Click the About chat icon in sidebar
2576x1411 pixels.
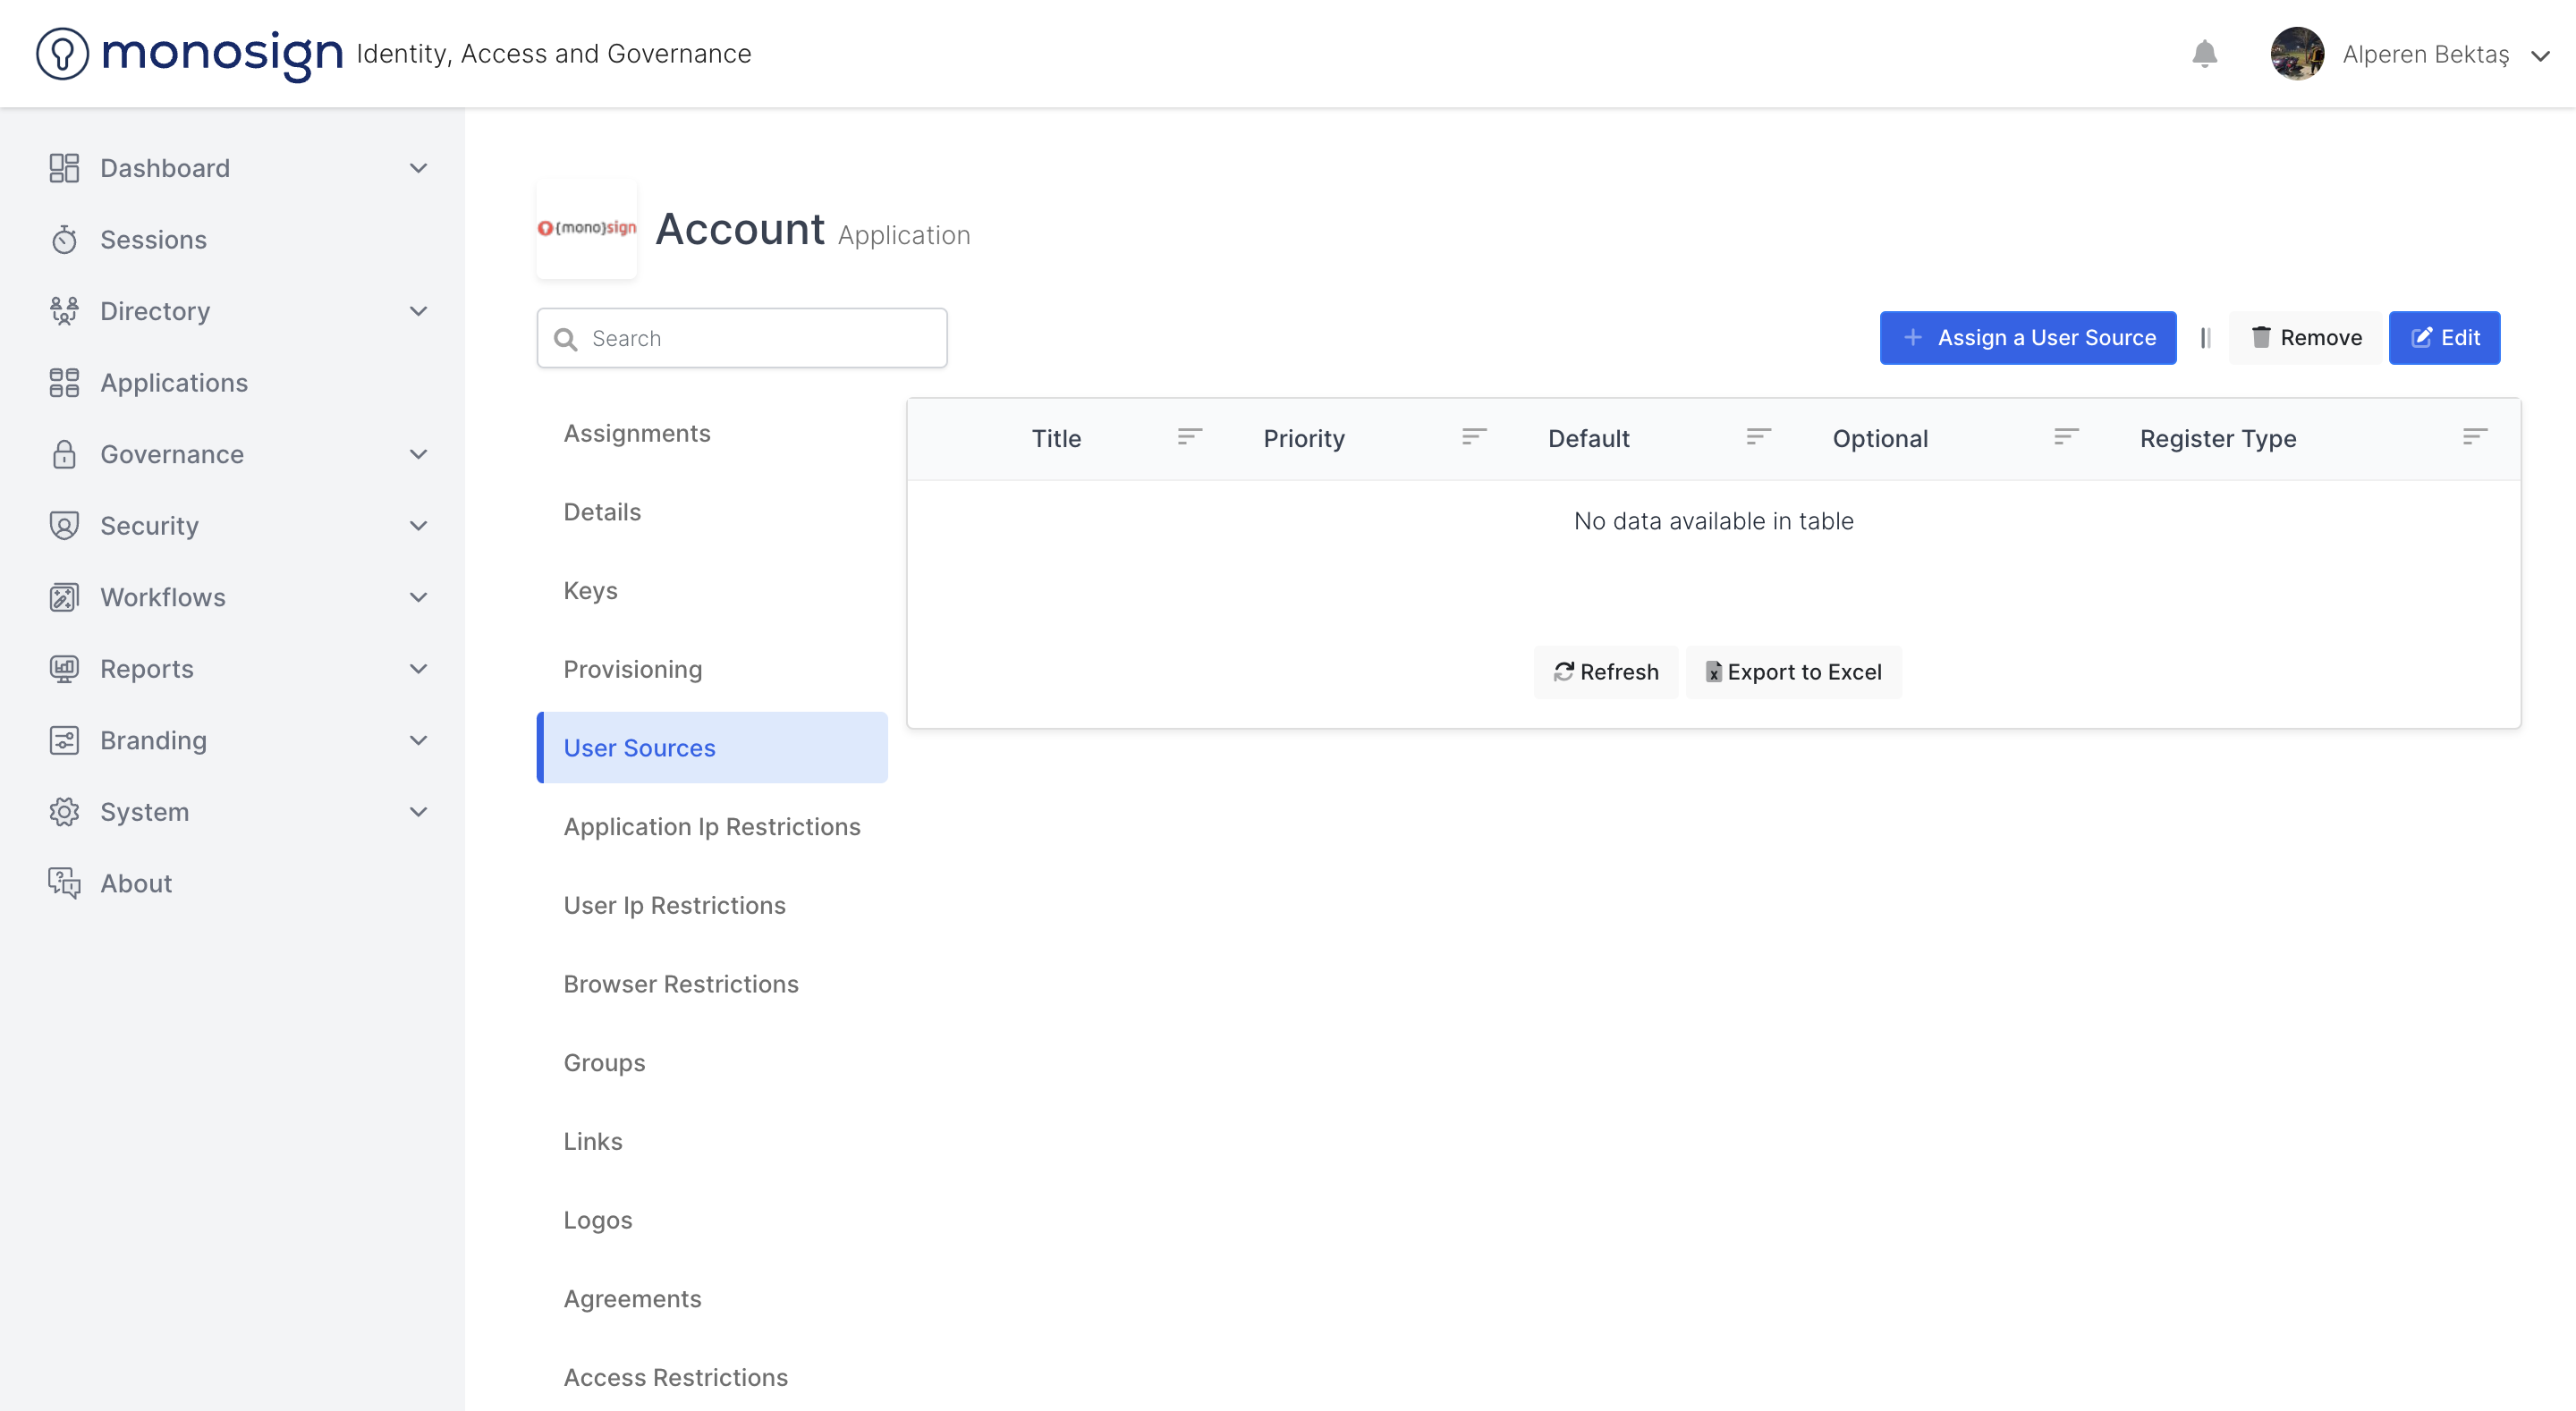(x=64, y=883)
